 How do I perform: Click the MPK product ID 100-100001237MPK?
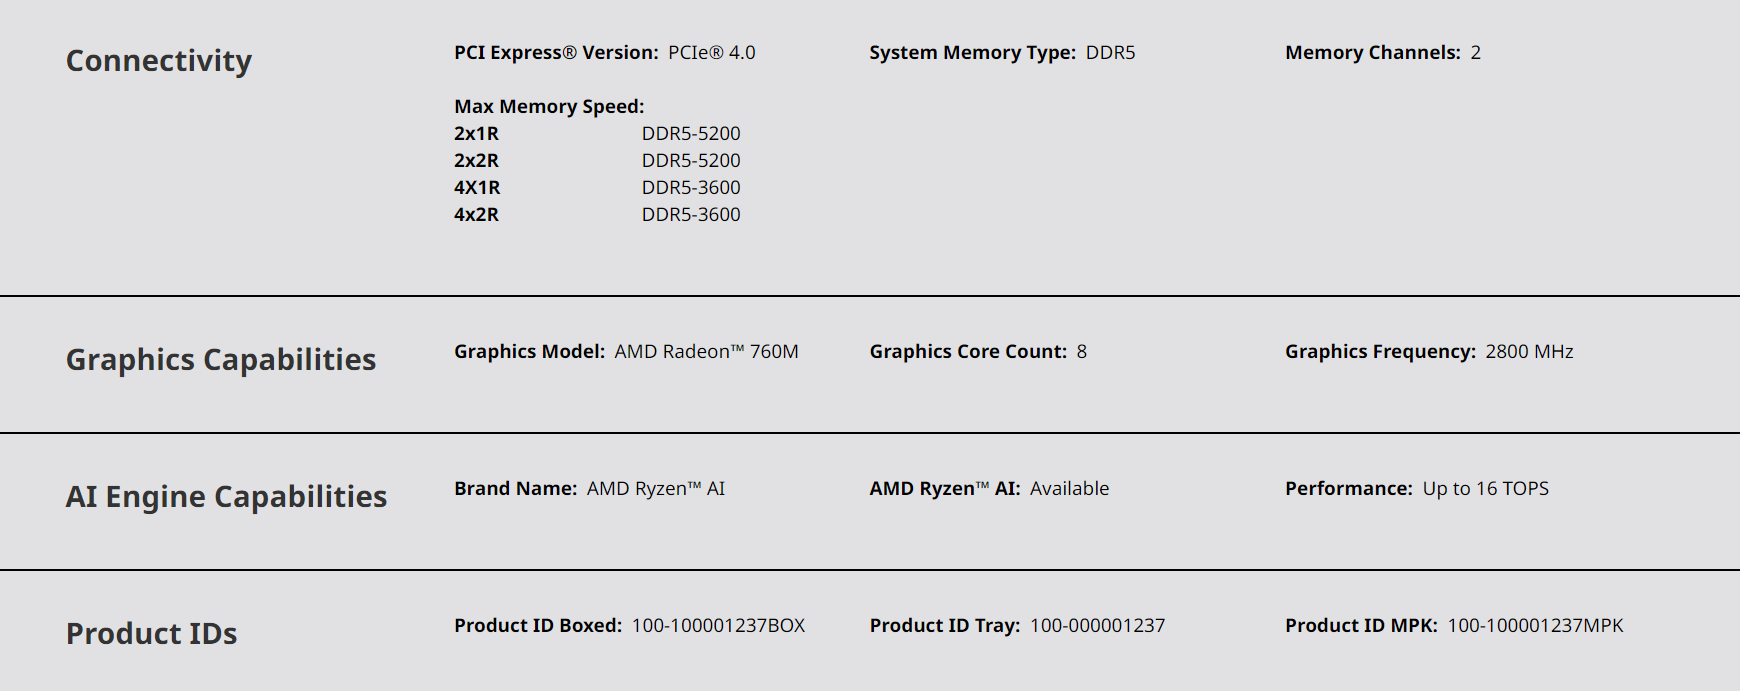point(1535,626)
